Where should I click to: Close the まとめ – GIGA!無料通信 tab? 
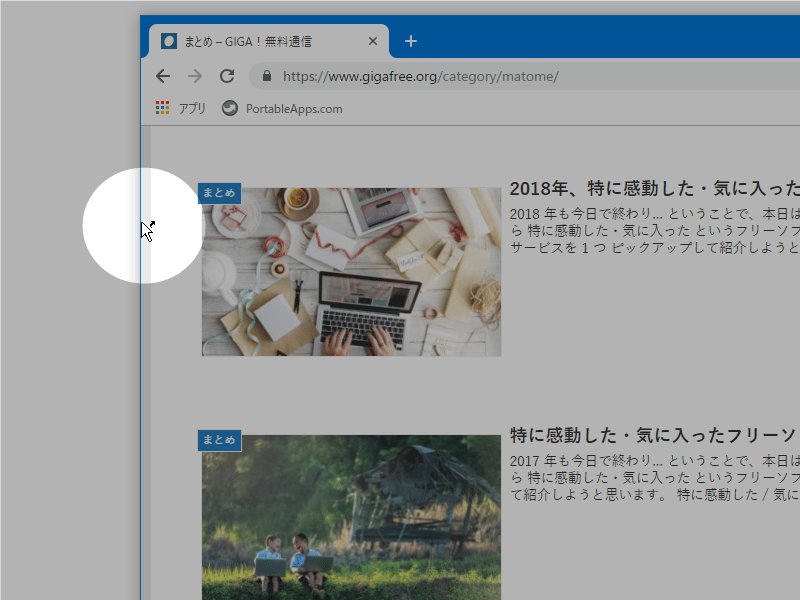(x=373, y=41)
